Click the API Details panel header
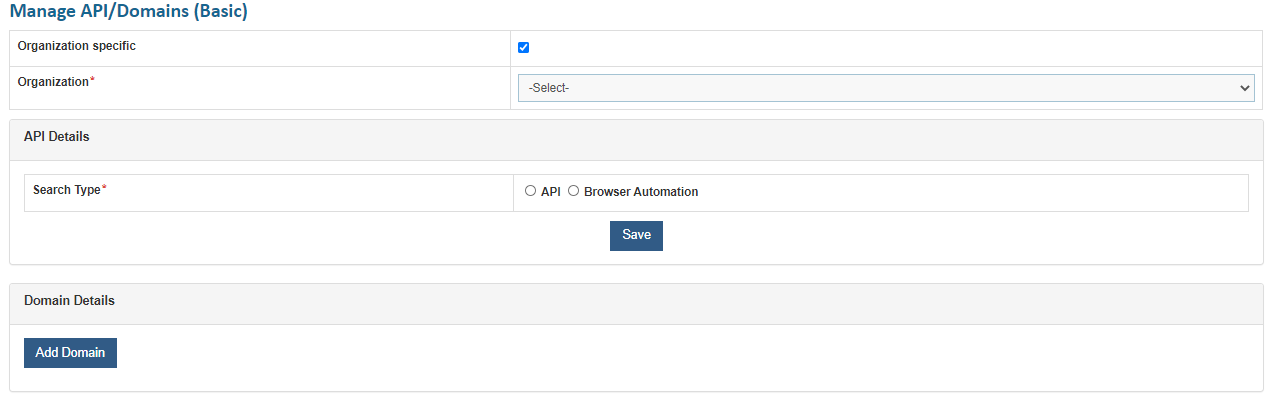The width and height of the screenshot is (1277, 409). (56, 137)
